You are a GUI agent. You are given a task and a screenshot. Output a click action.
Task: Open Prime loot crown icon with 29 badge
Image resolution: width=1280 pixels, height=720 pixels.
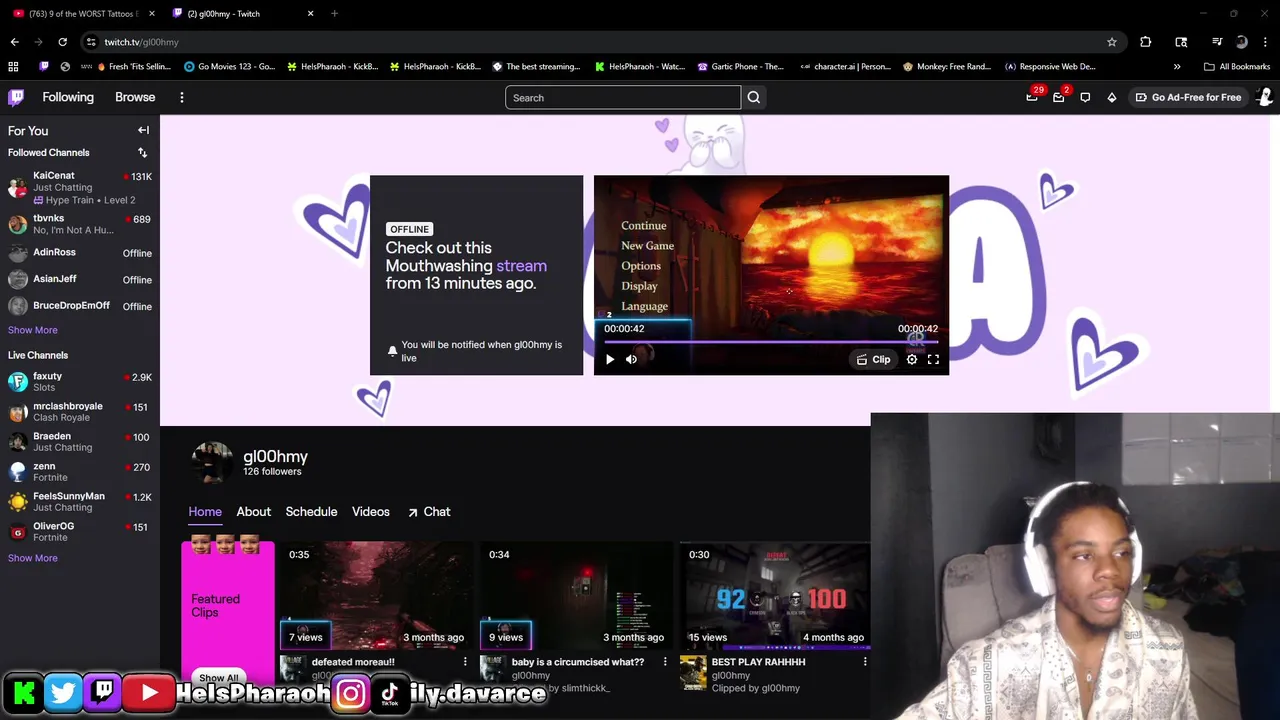coord(1032,96)
